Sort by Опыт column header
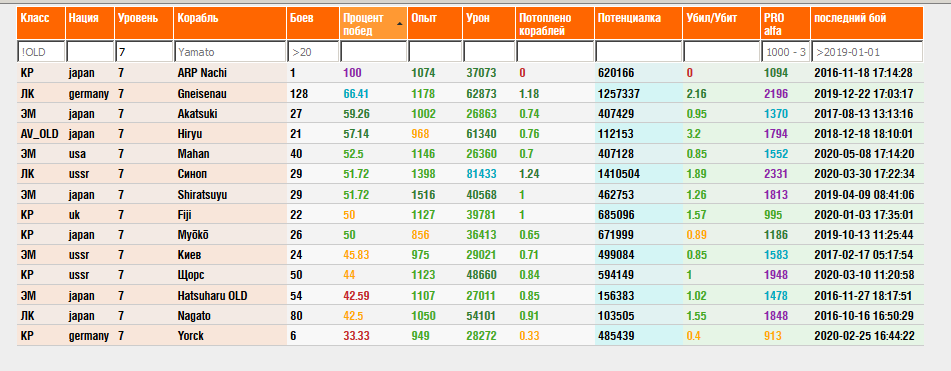Viewport: 951px width, 371px height. coord(434,24)
